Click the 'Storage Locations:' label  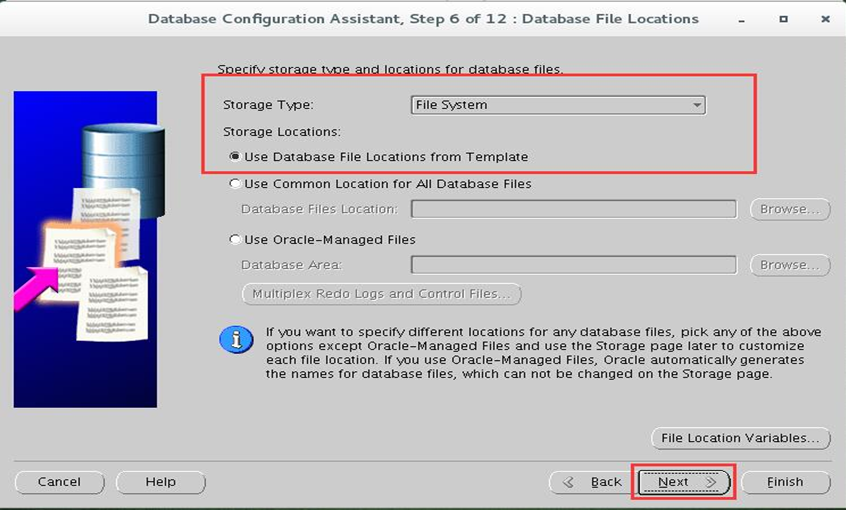point(282,132)
